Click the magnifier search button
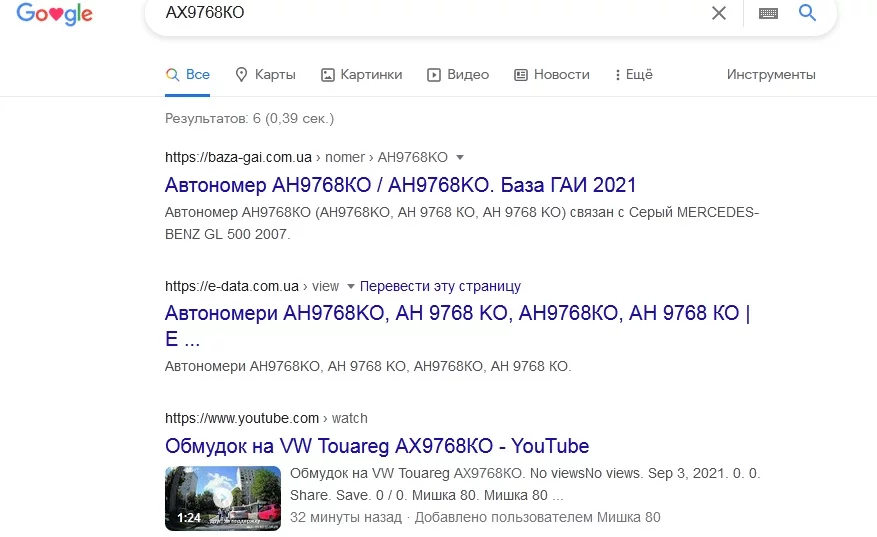This screenshot has height=537, width=877. pyautogui.click(x=807, y=12)
